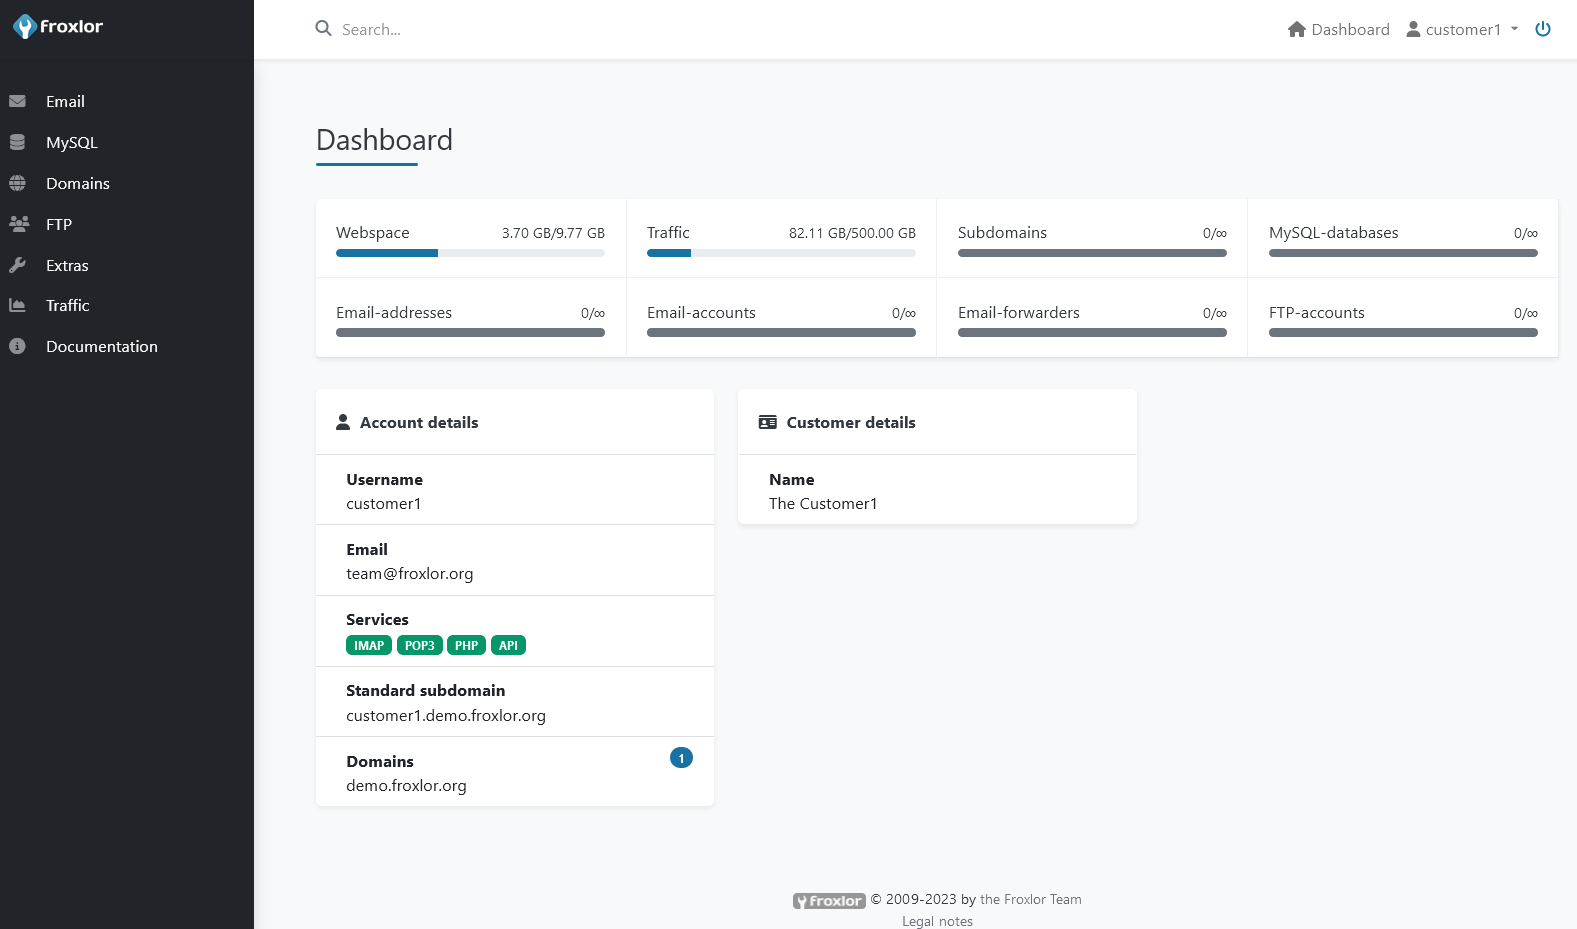Click the Email envelope icon
This screenshot has width=1577, height=929.
[17, 101]
